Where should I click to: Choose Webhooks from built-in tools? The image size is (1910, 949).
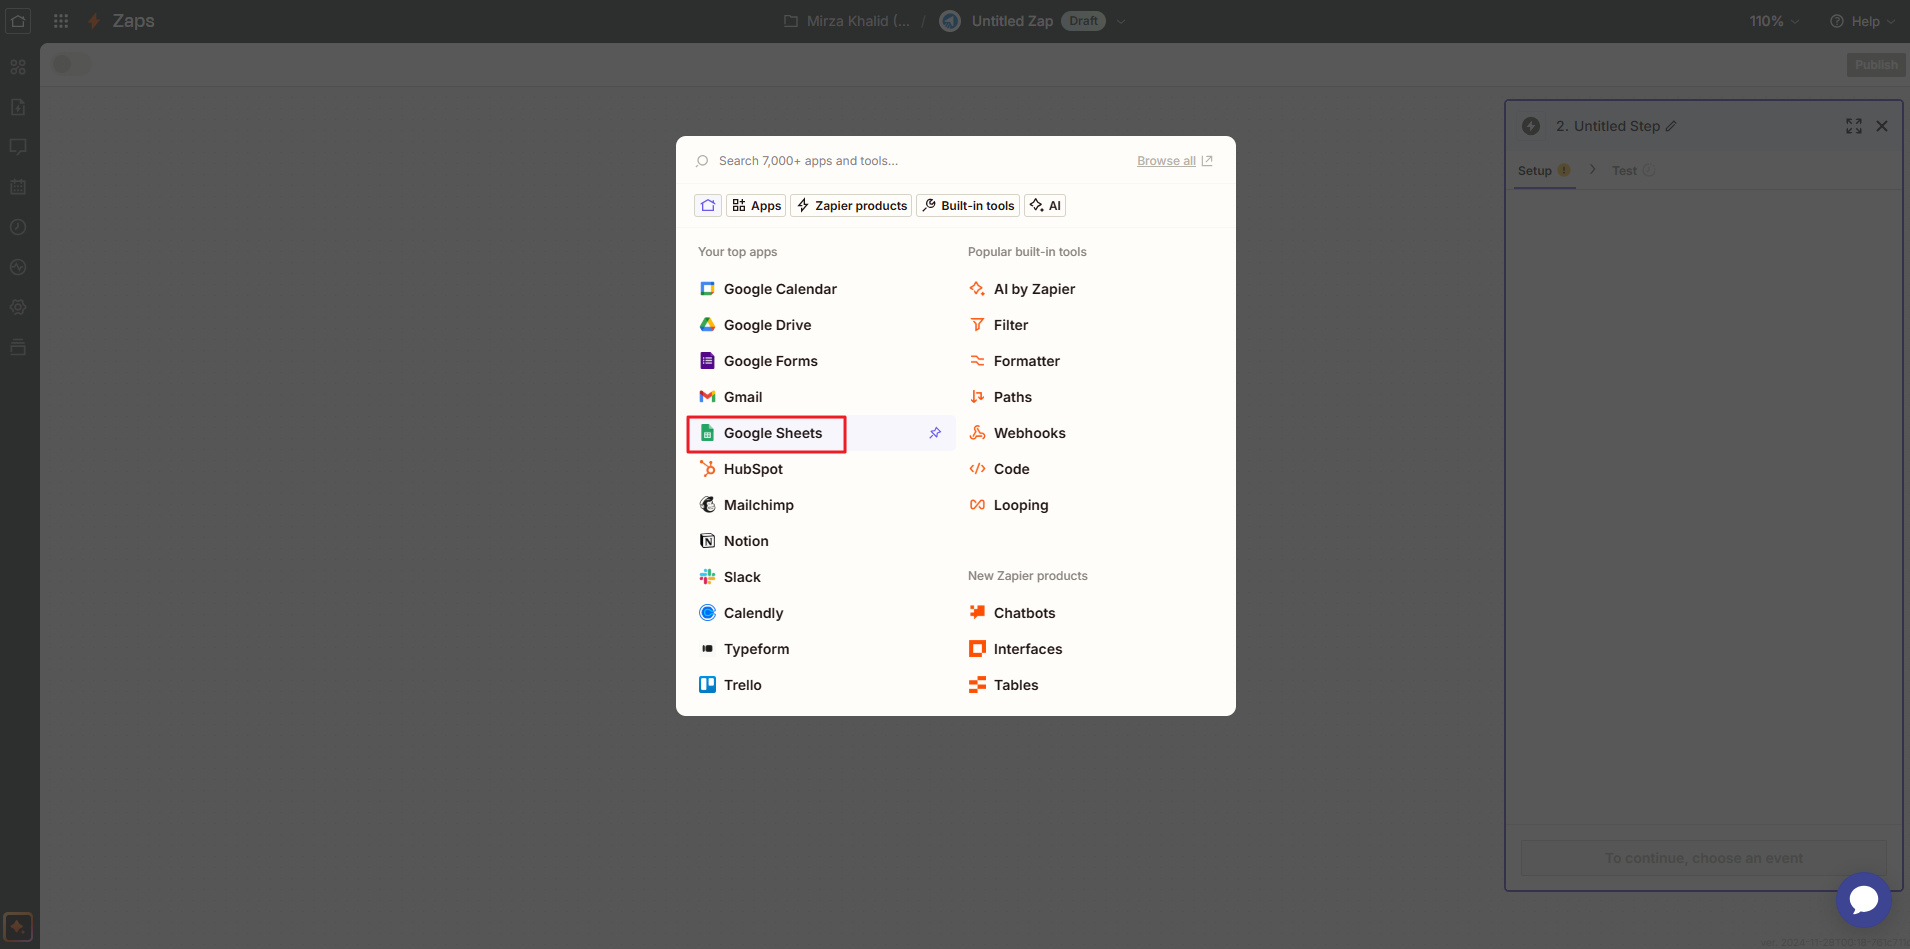[1029, 433]
